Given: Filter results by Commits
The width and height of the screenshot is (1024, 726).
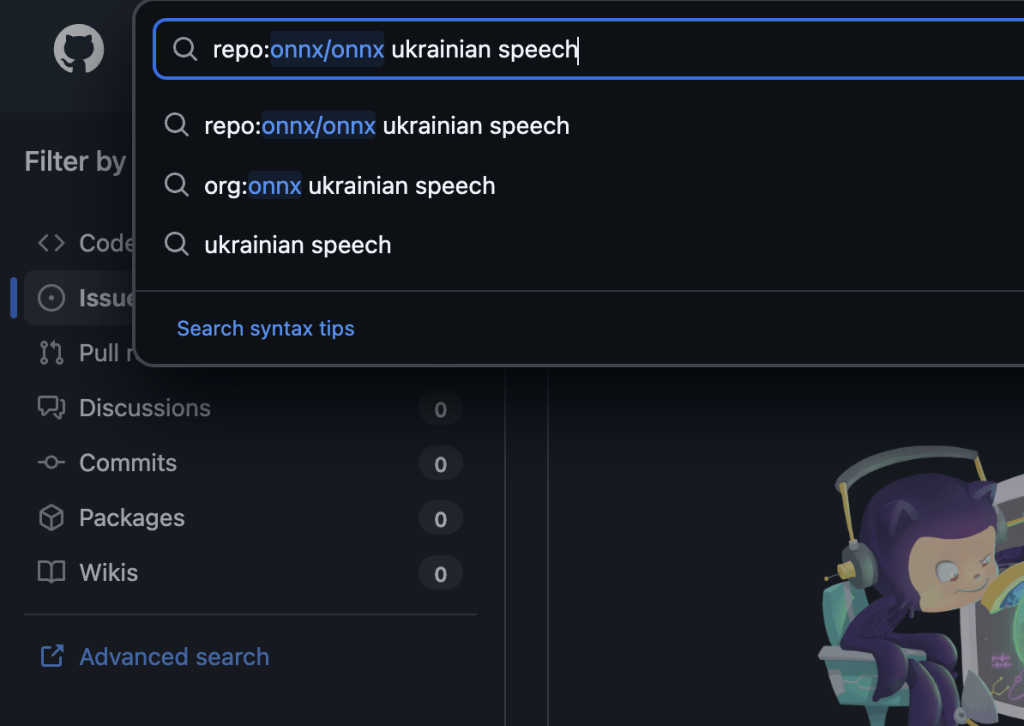Looking at the screenshot, I should click(128, 463).
